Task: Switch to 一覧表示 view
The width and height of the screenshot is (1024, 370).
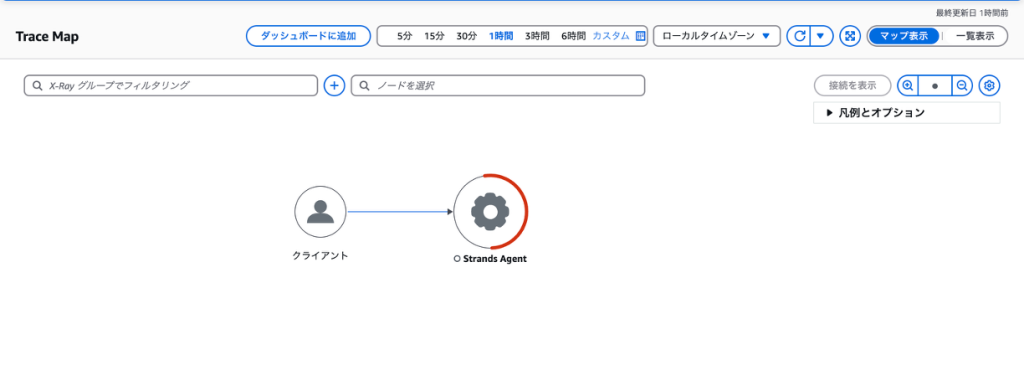Action: (975, 36)
